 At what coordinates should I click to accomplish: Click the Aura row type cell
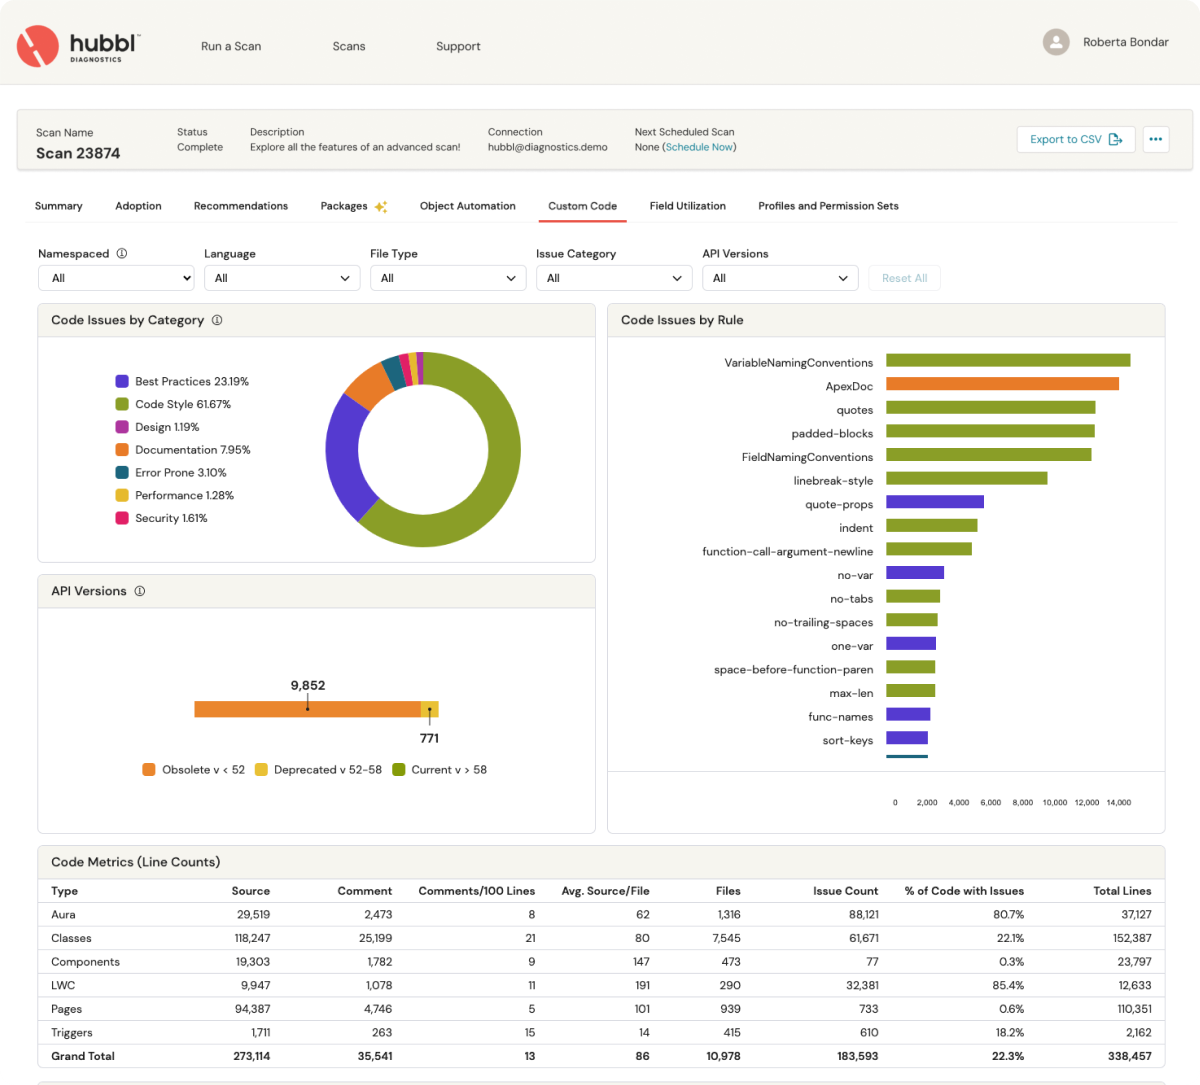63,914
